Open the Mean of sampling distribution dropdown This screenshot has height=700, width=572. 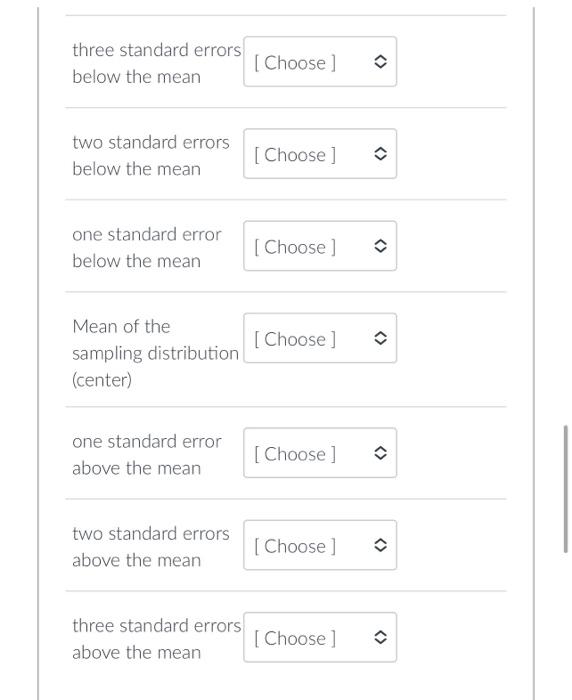click(320, 338)
